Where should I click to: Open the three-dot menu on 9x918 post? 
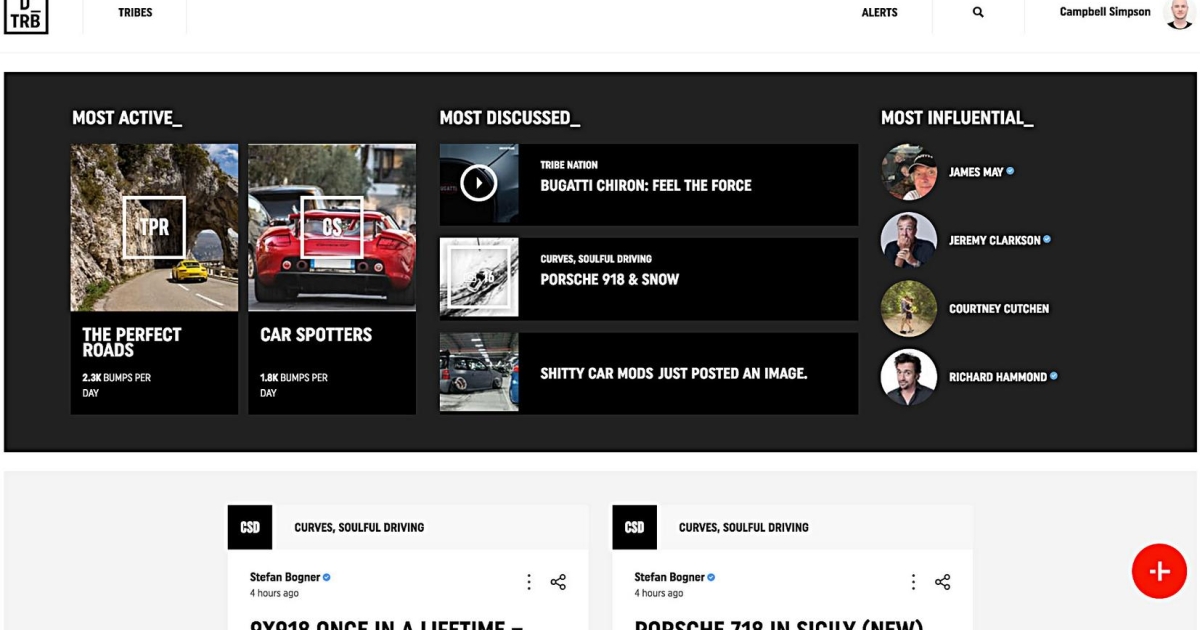click(x=529, y=582)
